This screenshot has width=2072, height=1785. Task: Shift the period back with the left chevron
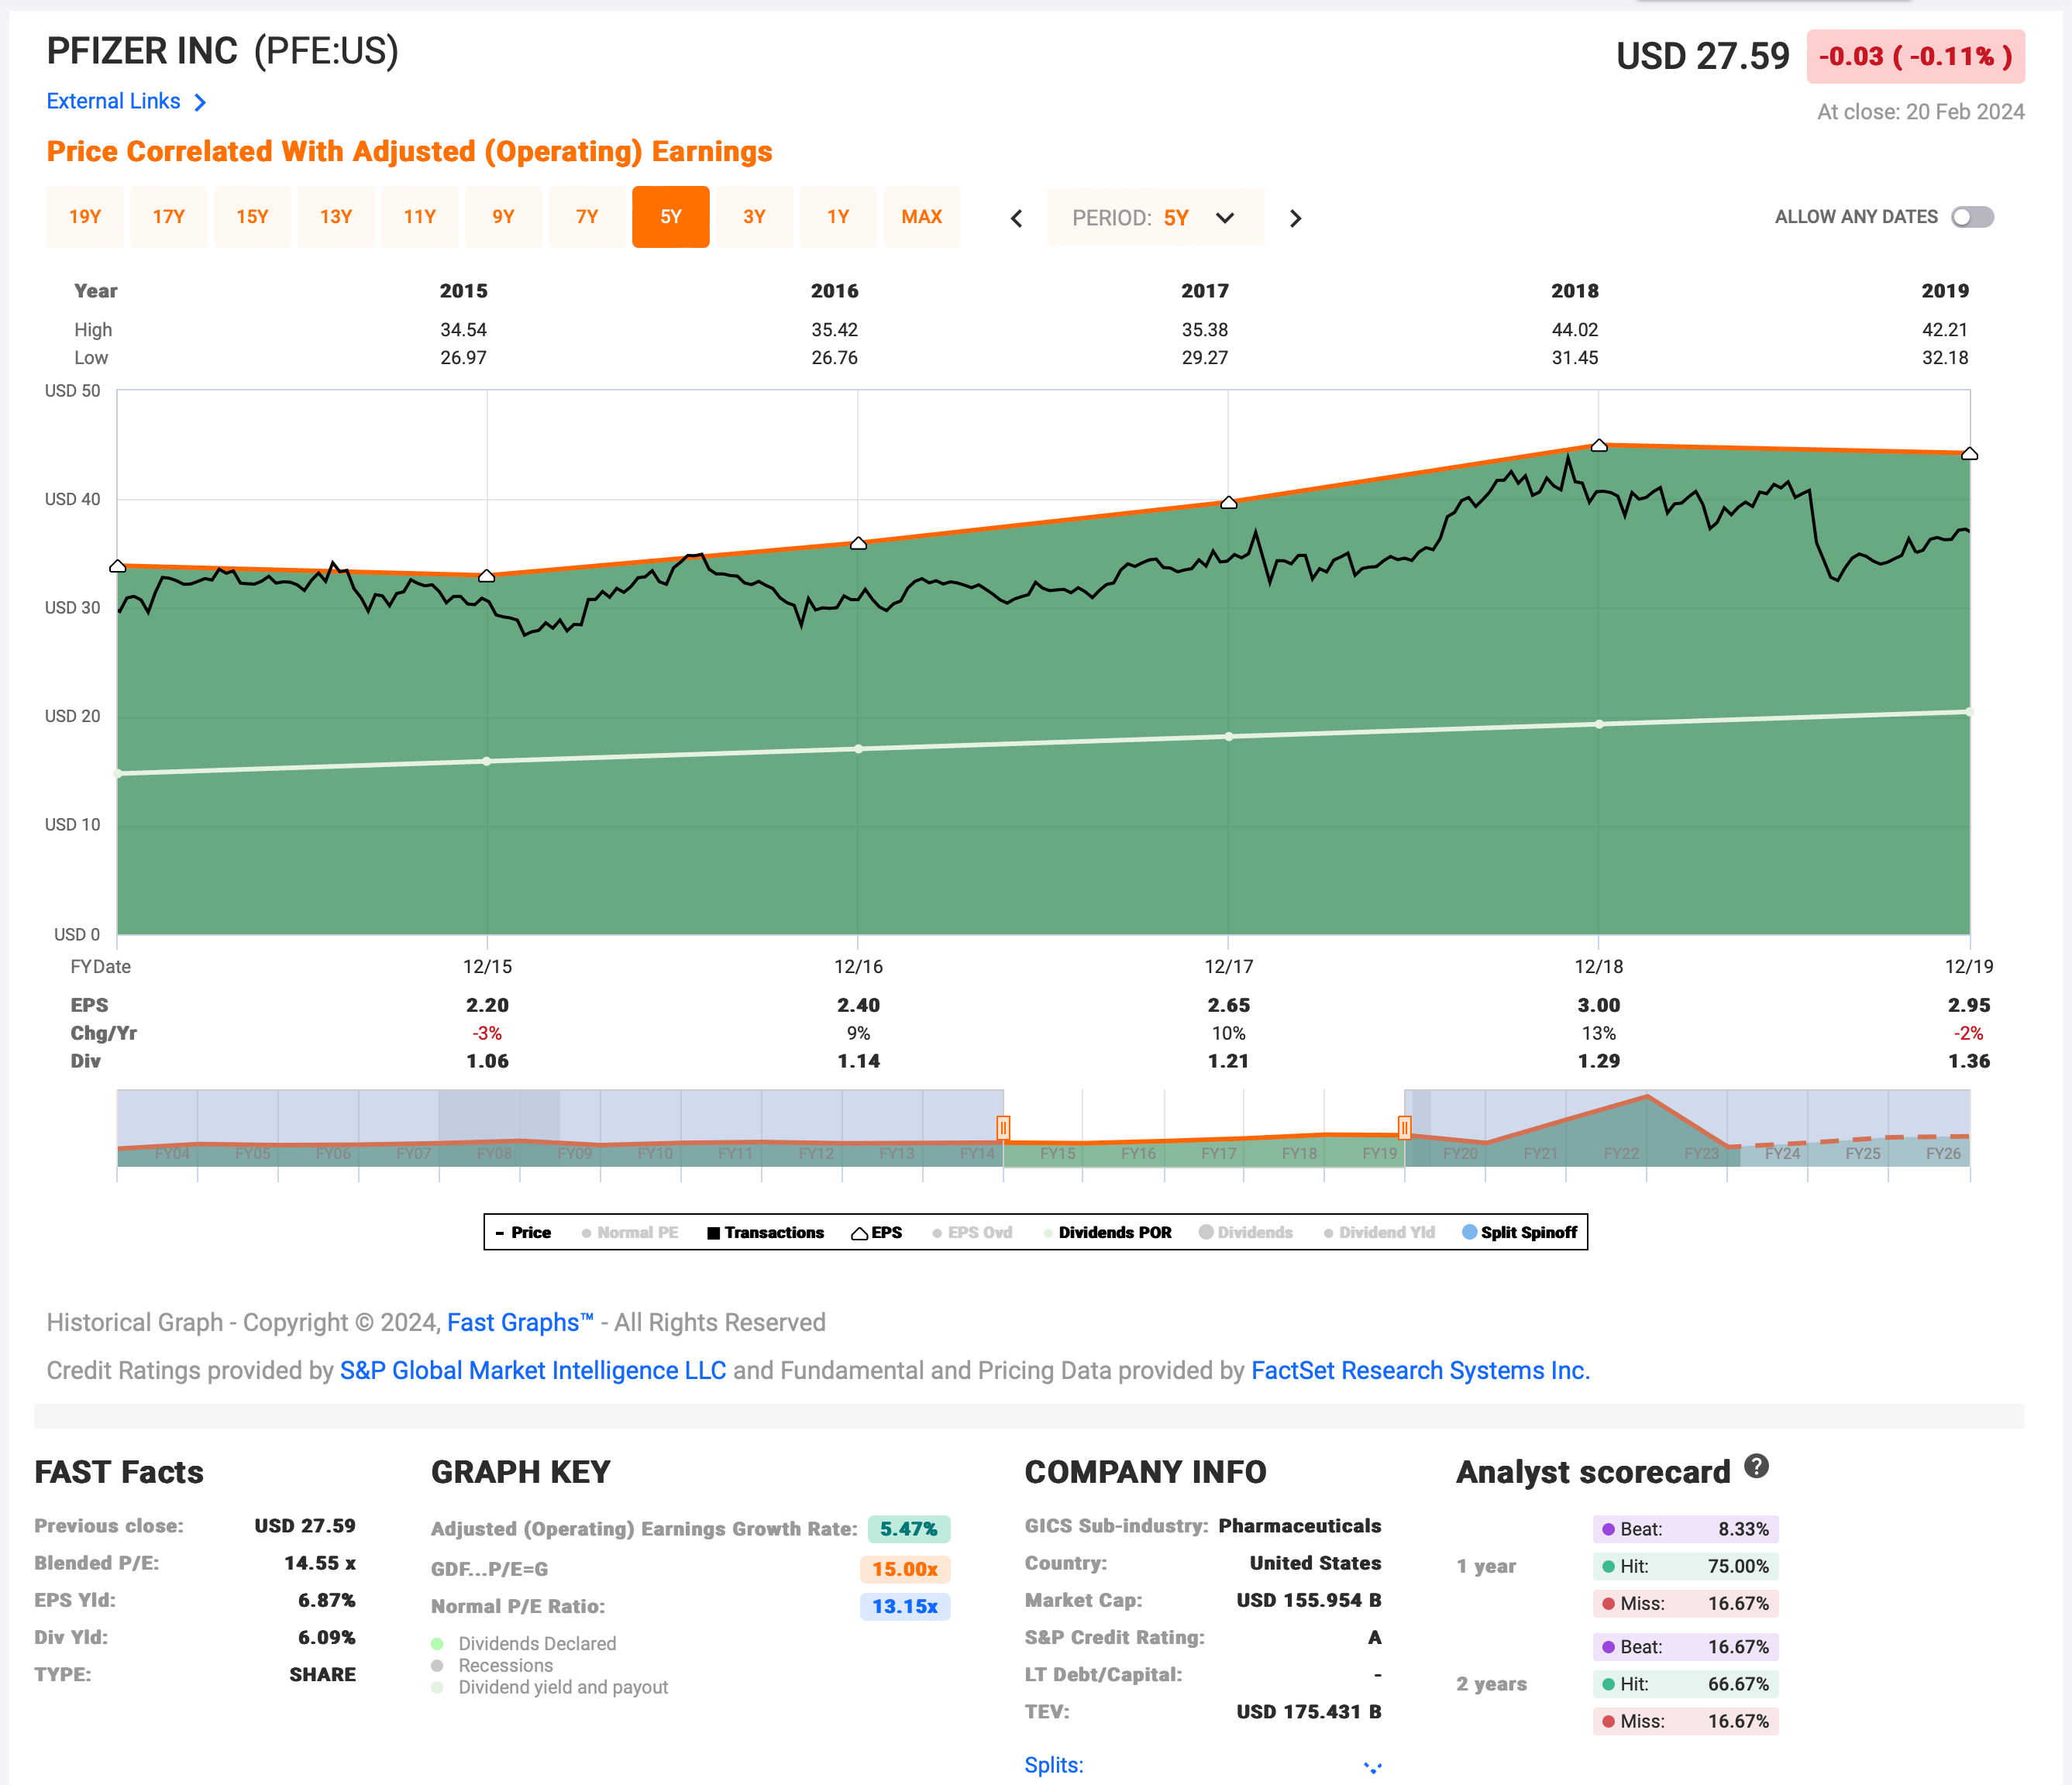coord(1016,217)
